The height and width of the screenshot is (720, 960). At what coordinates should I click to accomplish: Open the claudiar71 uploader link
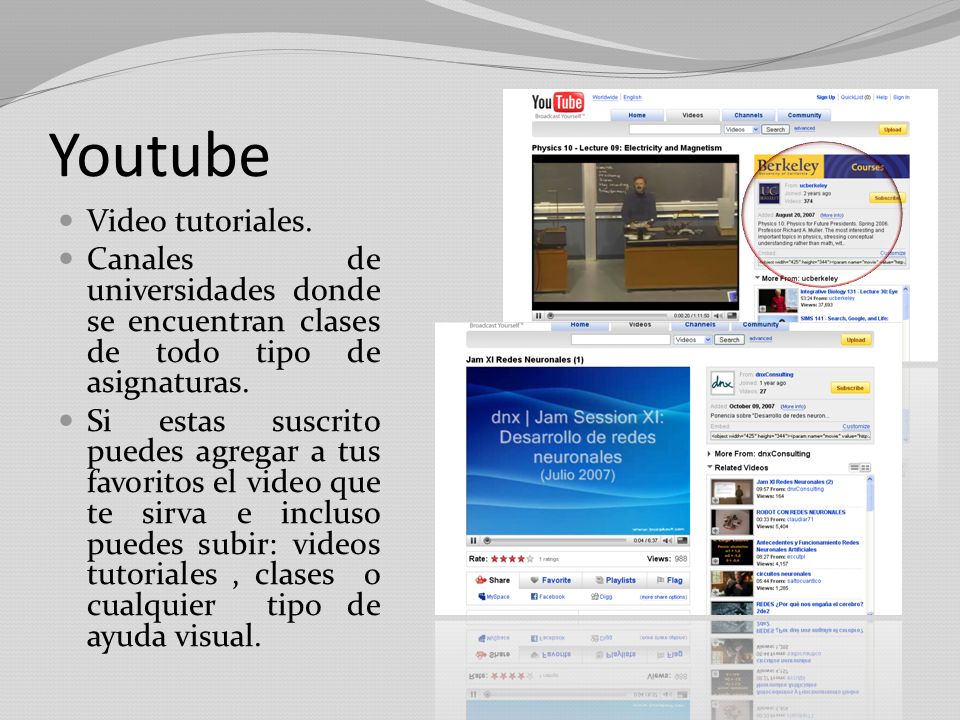[x=800, y=519]
